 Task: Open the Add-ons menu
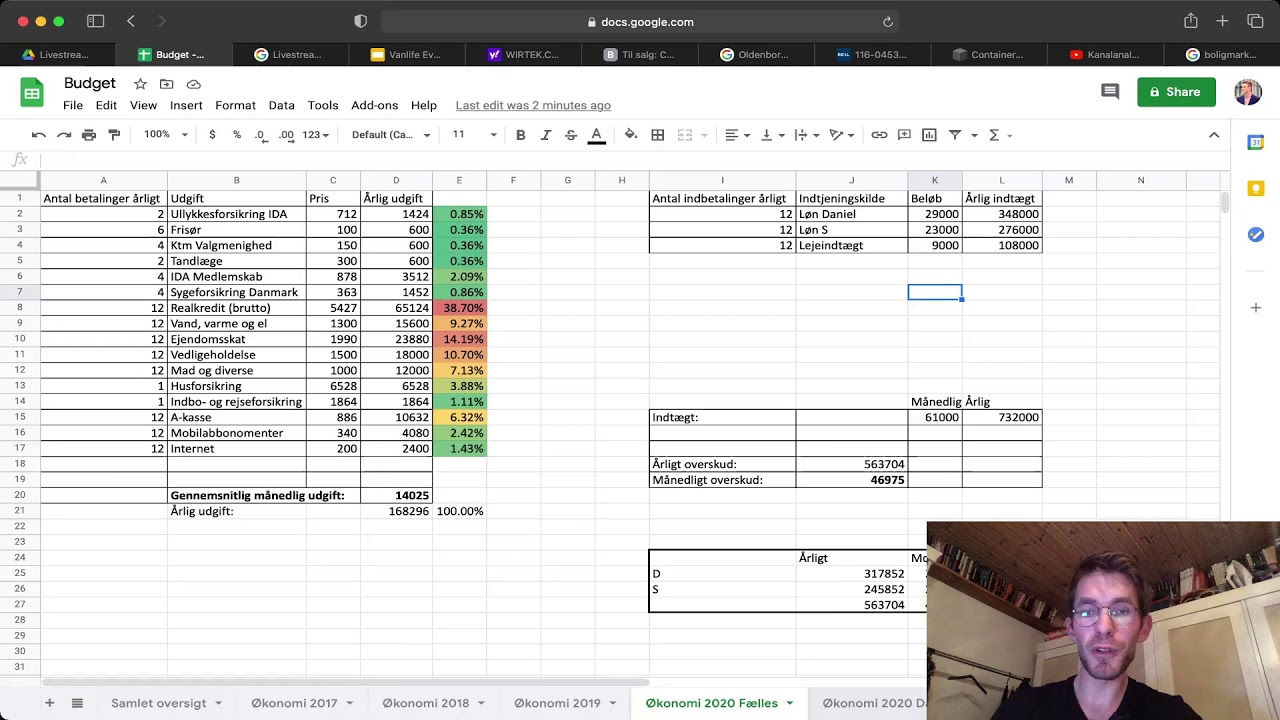pos(374,105)
